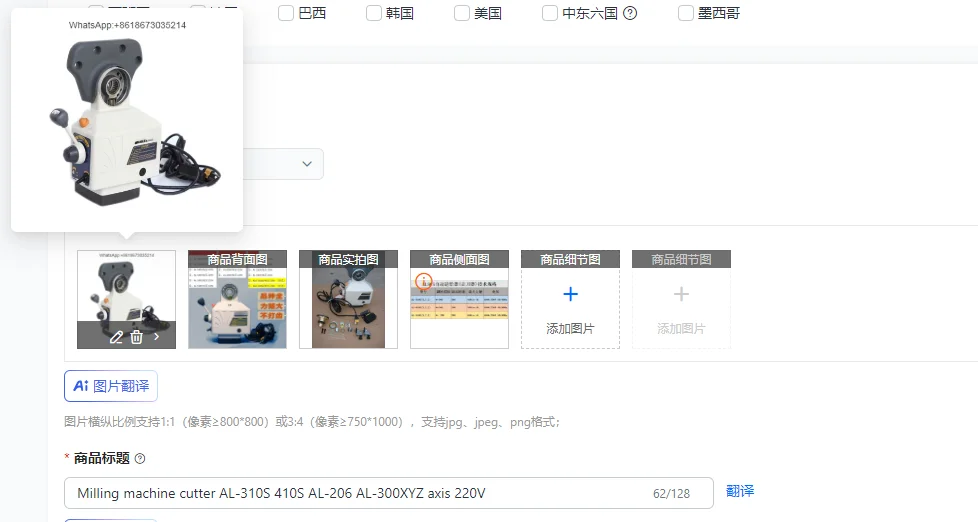978x522 pixels.
Task: Check the 巴西 checkbox
Action: pos(286,13)
